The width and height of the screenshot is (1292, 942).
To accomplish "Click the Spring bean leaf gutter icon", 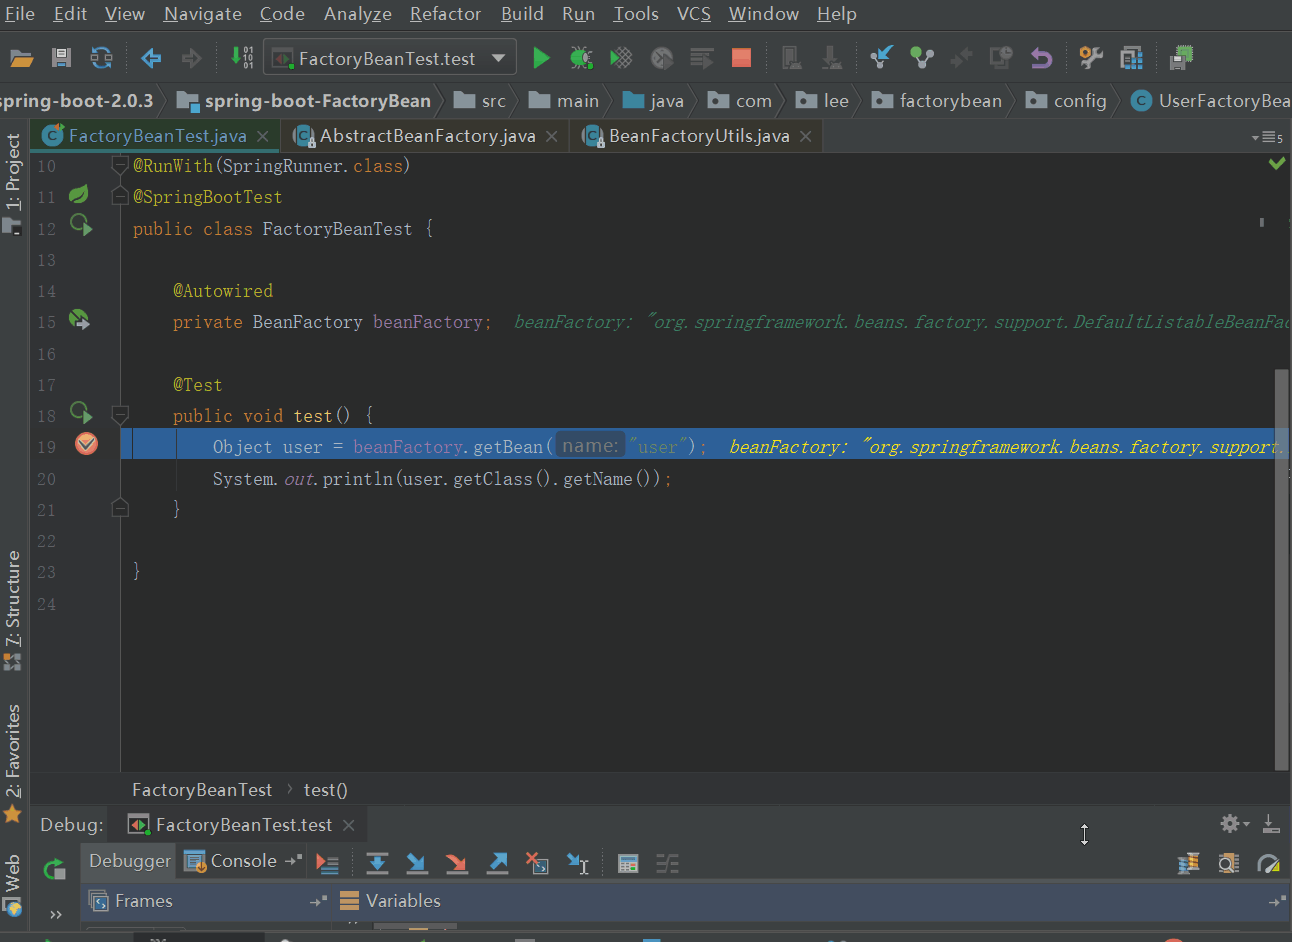I will tap(79, 195).
